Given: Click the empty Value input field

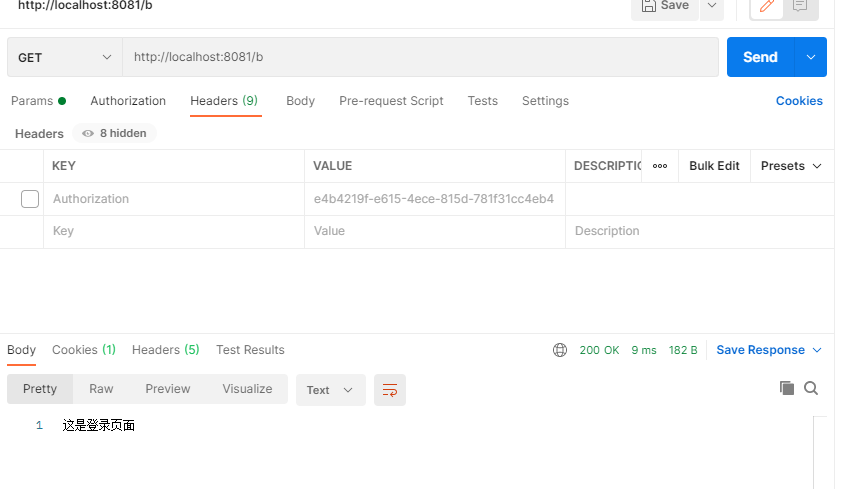Looking at the screenshot, I should (x=435, y=232).
